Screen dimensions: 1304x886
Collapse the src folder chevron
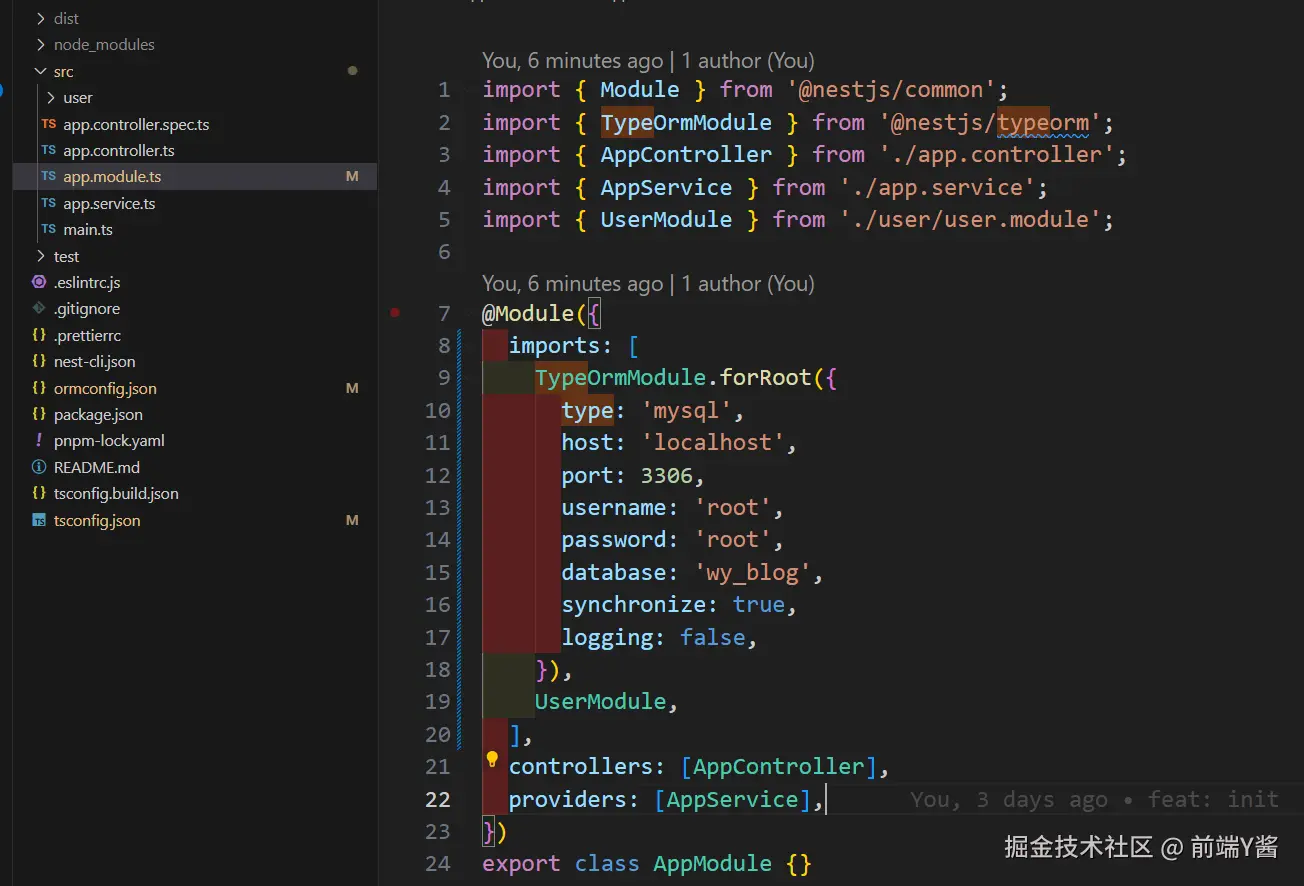click(40, 71)
